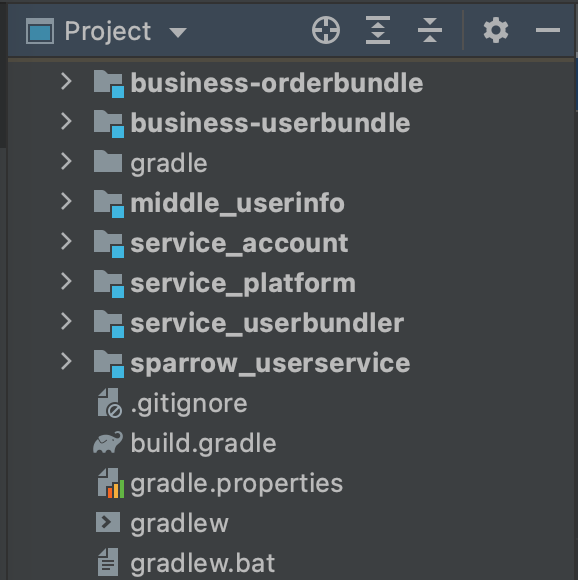Select the middle_userinfo module
This screenshot has width=578, height=580.
tap(237, 203)
